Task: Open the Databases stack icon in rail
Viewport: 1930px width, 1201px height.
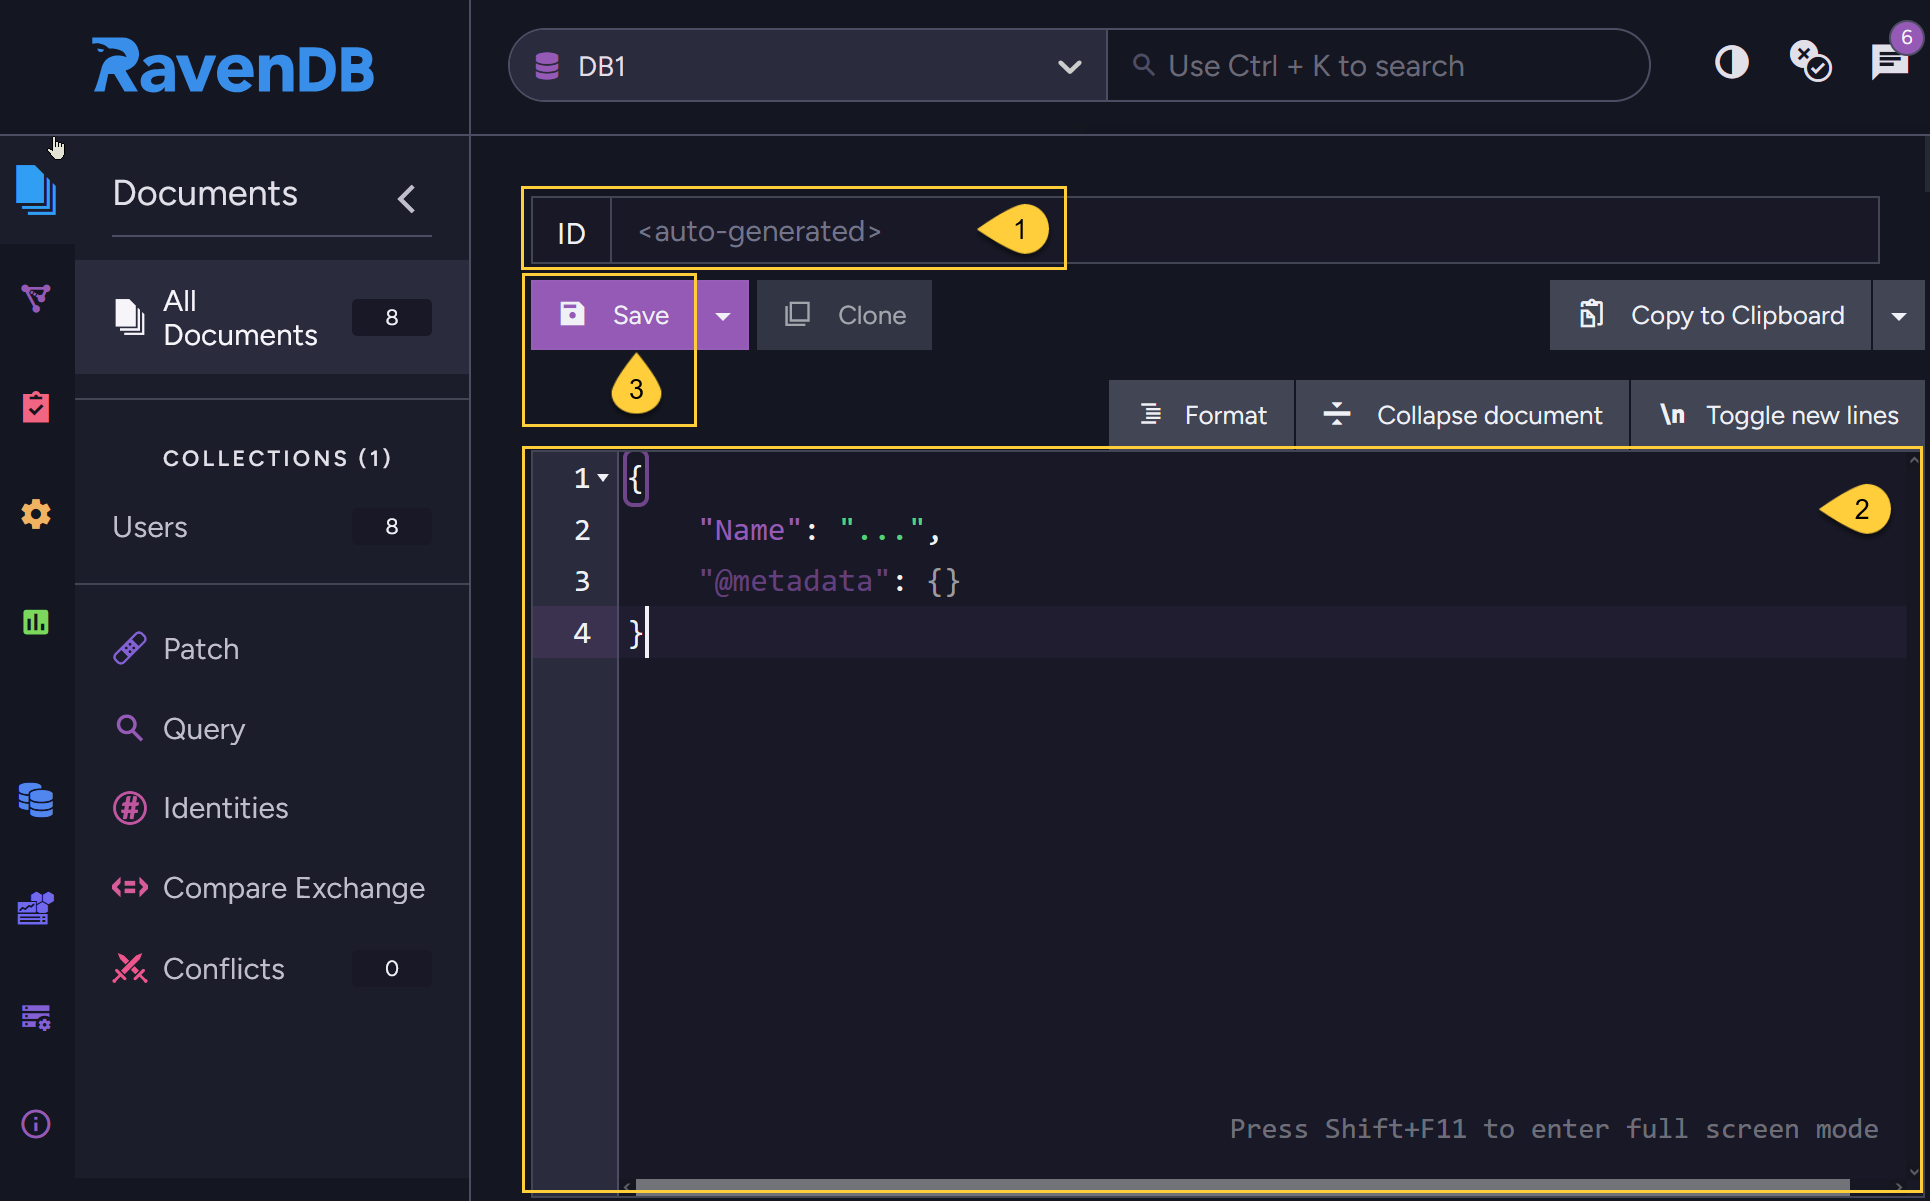Action: [36, 800]
